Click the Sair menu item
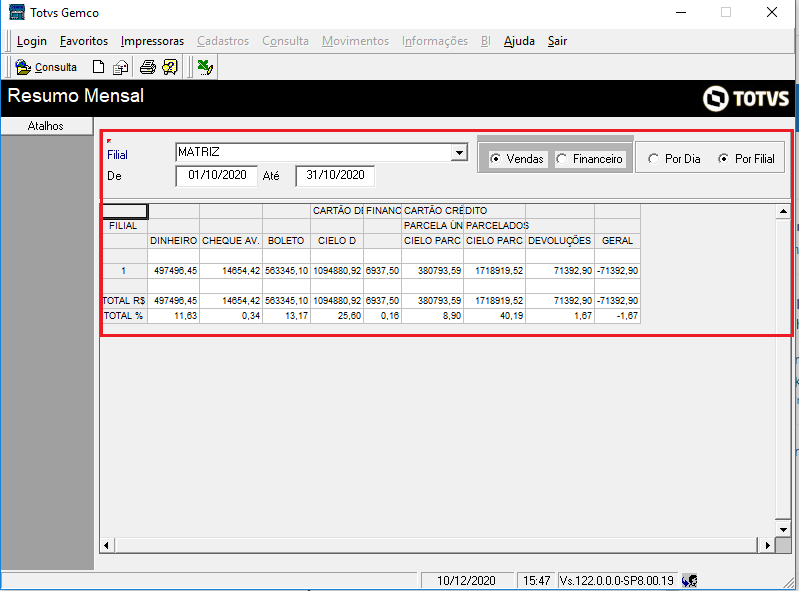Image resolution: width=799 pixels, height=591 pixels. [557, 41]
